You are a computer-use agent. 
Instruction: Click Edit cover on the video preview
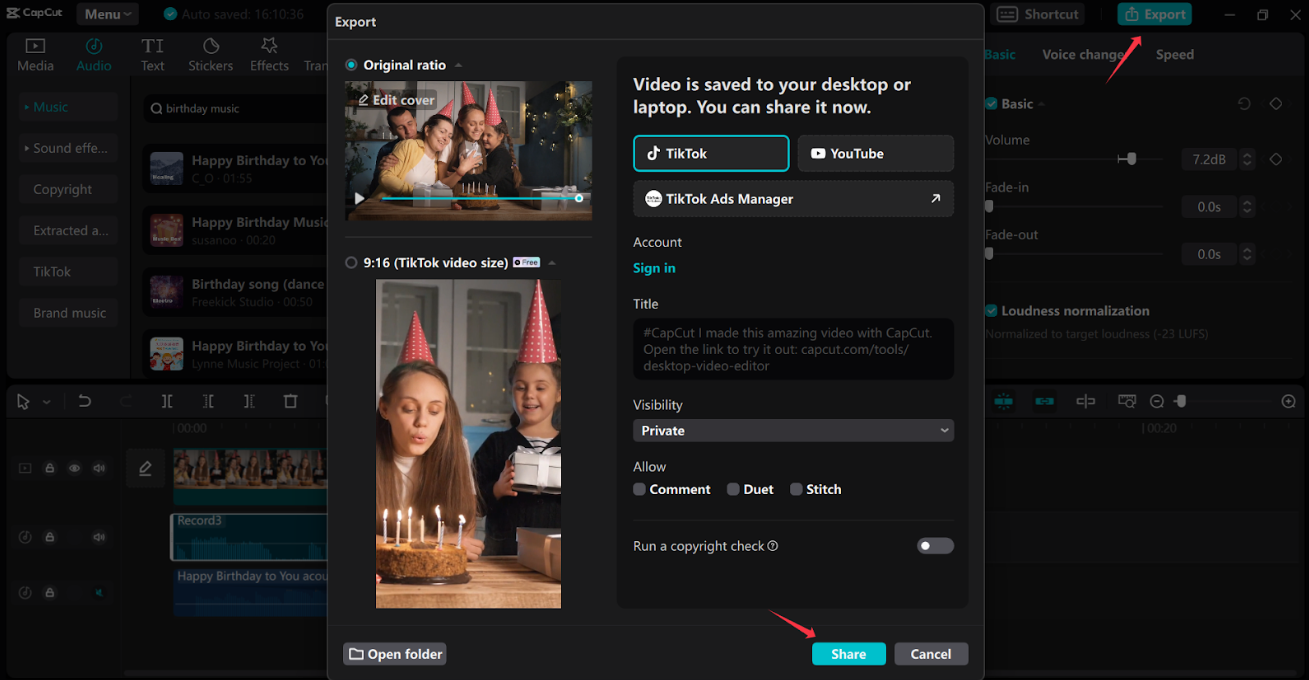[396, 100]
